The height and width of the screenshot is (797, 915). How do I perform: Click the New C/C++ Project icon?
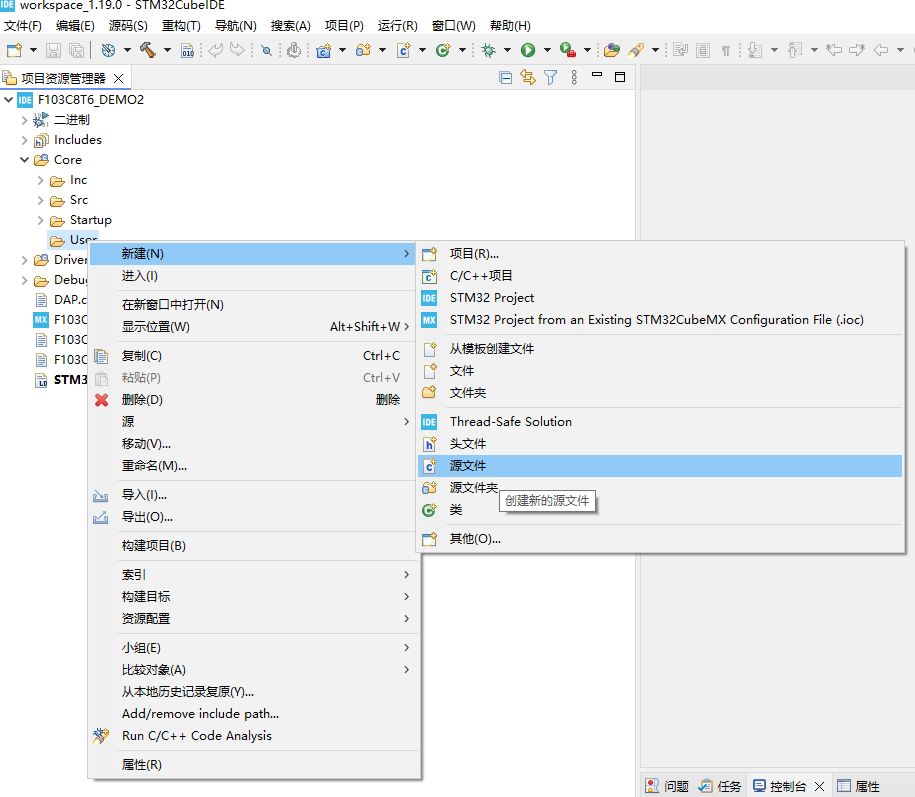click(323, 51)
